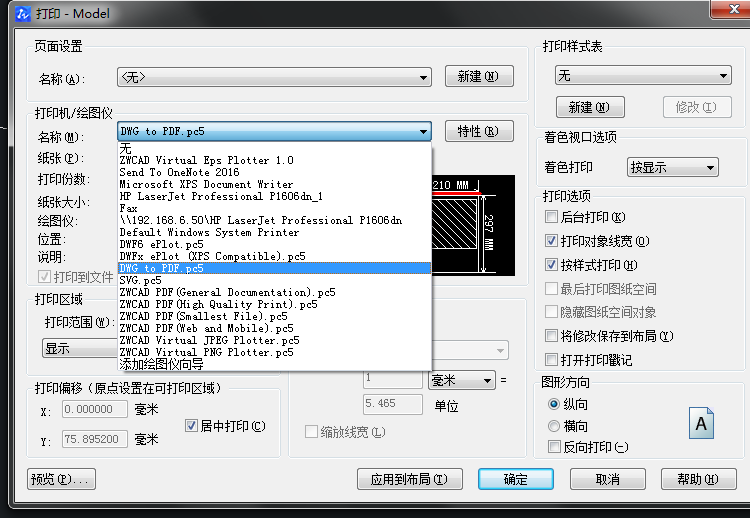Click 修改 print style button
750x518 pixels.
tap(697, 107)
